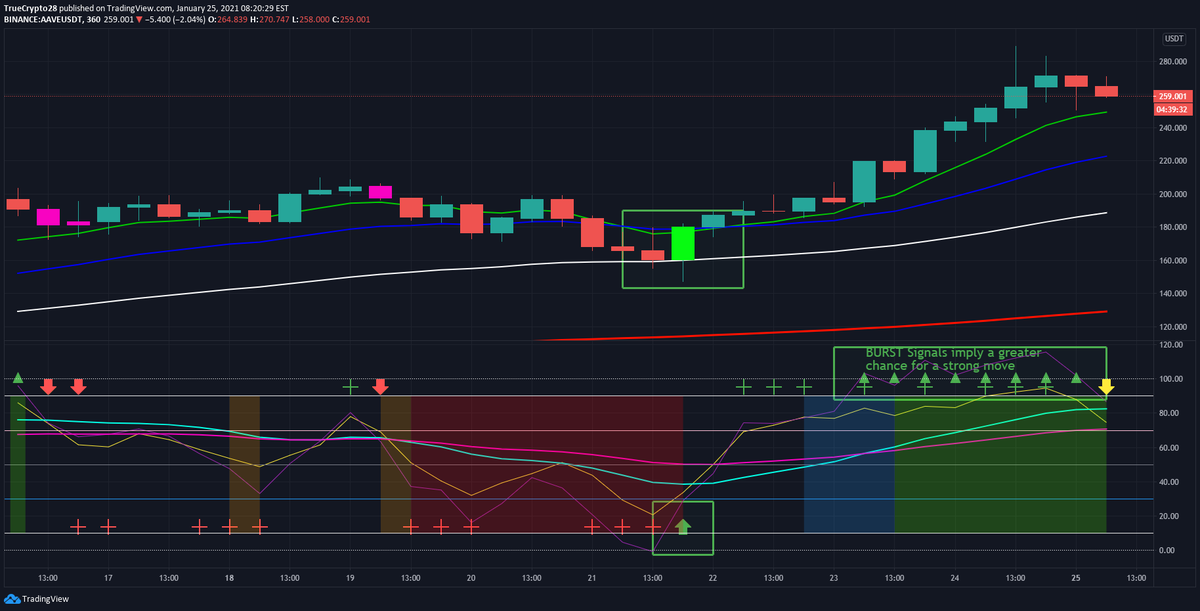
Task: Click date label 17 on the time axis
Action: point(108,578)
